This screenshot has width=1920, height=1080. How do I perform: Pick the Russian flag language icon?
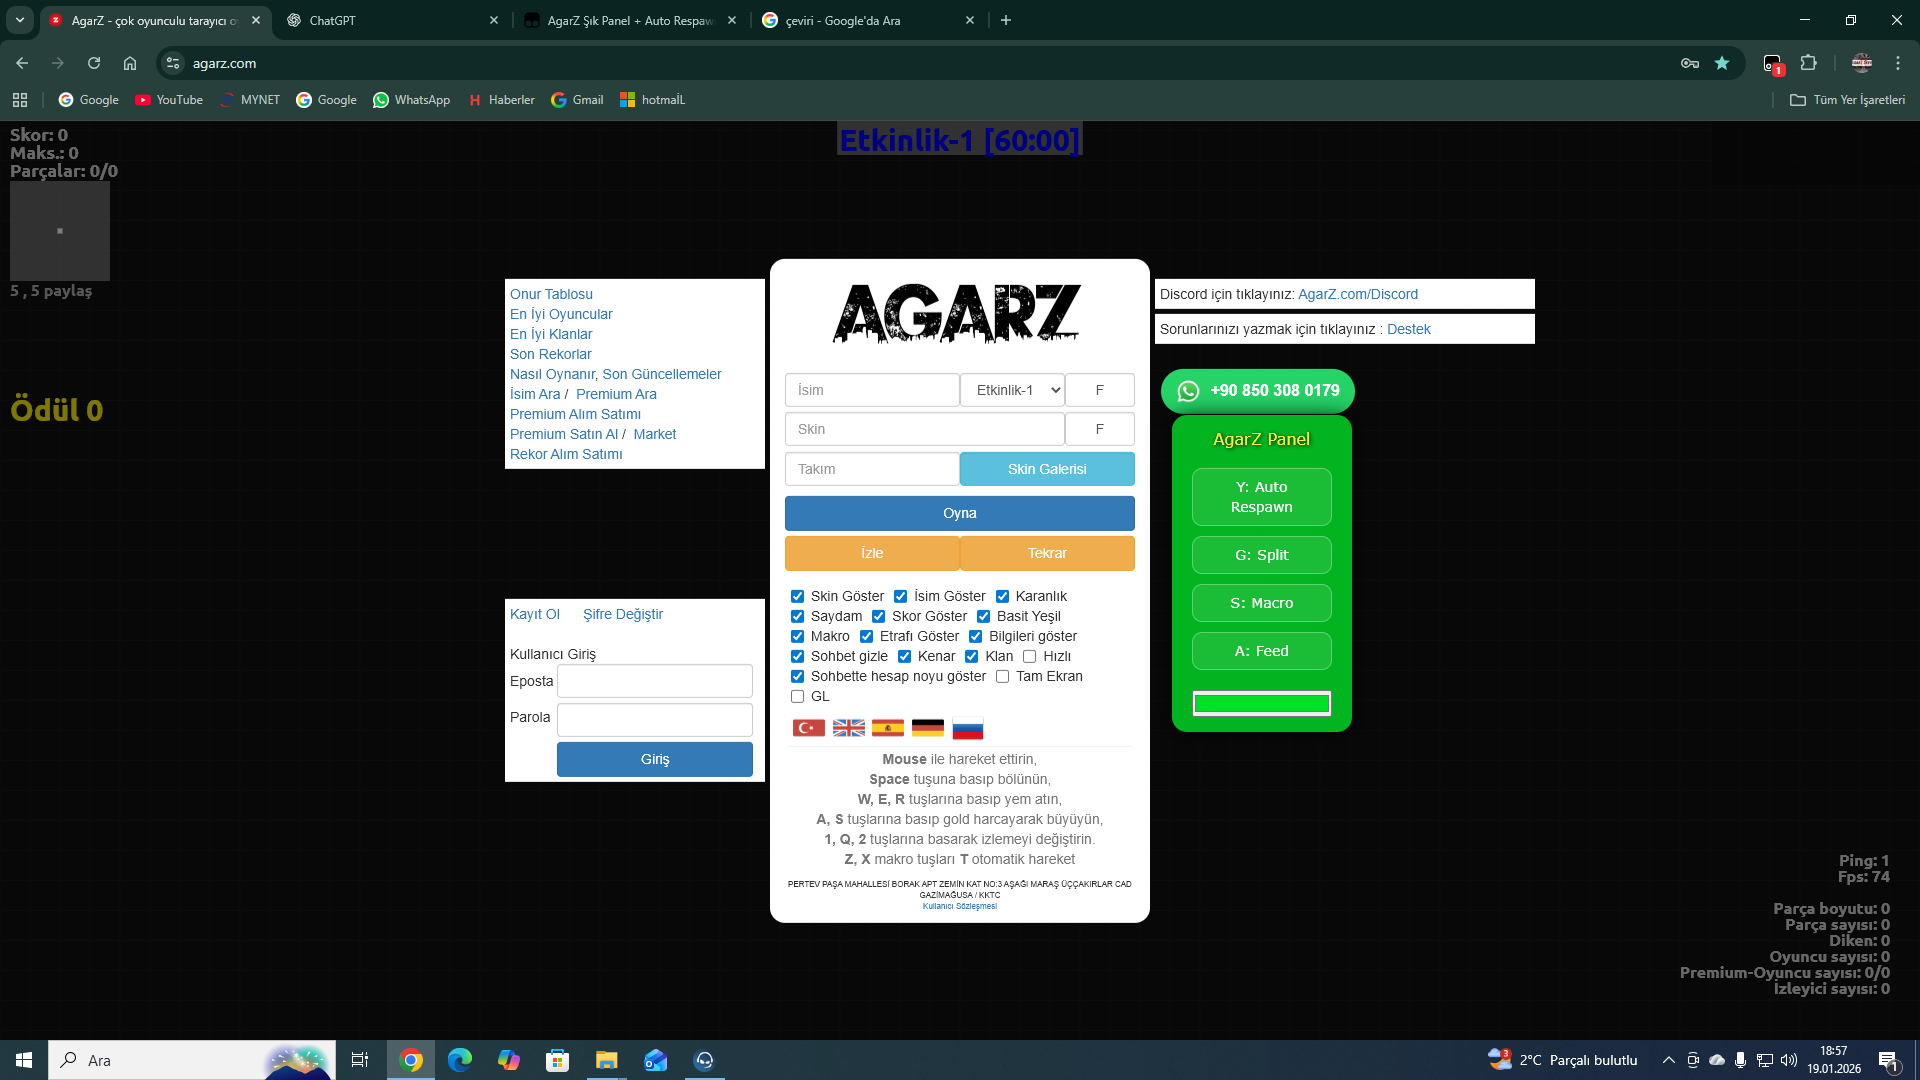(x=968, y=728)
